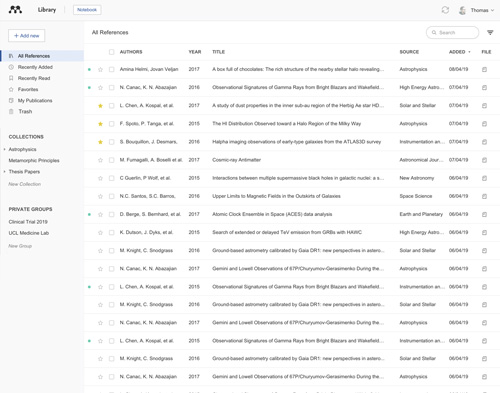Screen dimensions: 500x393
Task: Open file icon for Cosmic-ray Antimatter row
Action: 484,160
